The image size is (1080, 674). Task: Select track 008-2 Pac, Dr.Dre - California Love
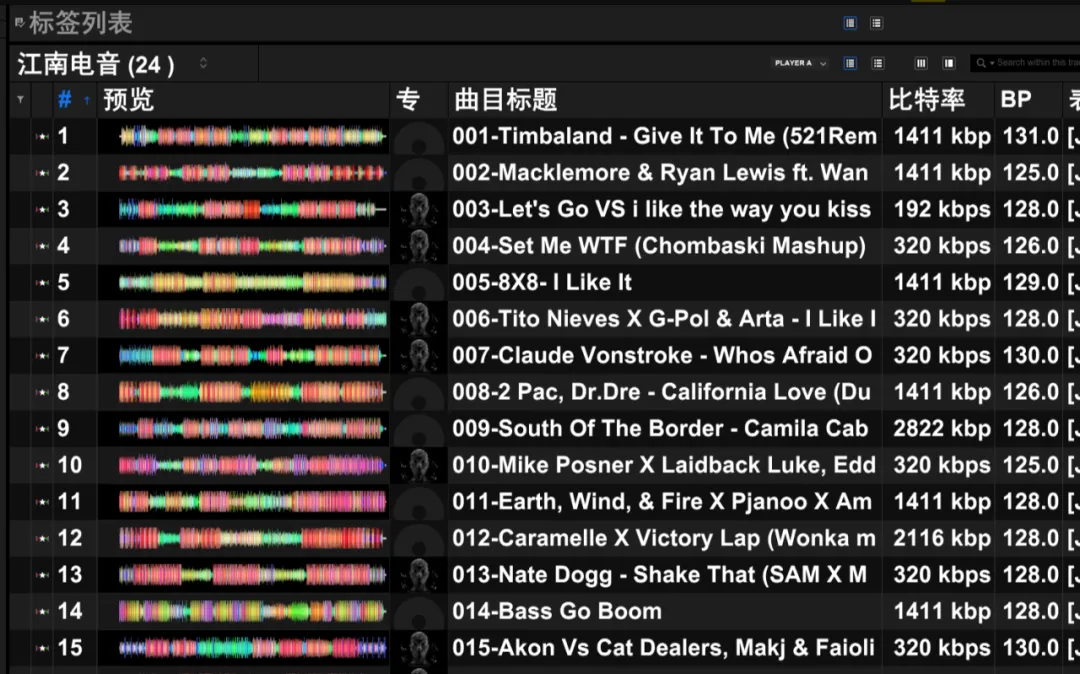pos(661,392)
